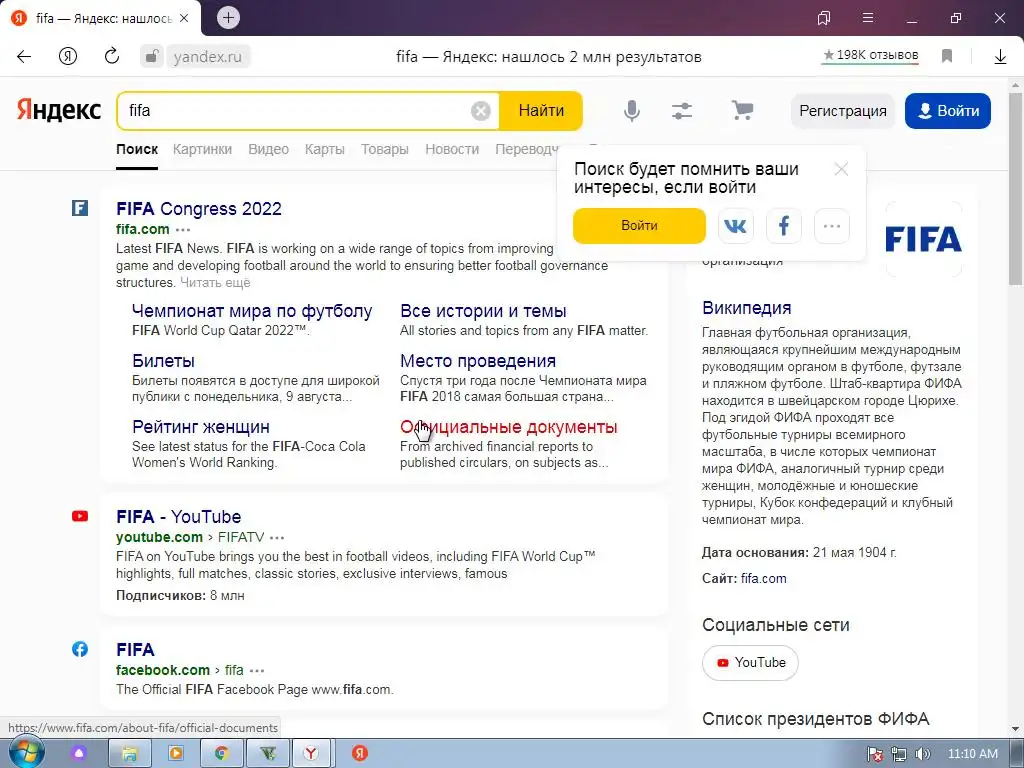Bookmark this page with the bookmark icon
The image size is (1024, 768).
(x=947, y=56)
